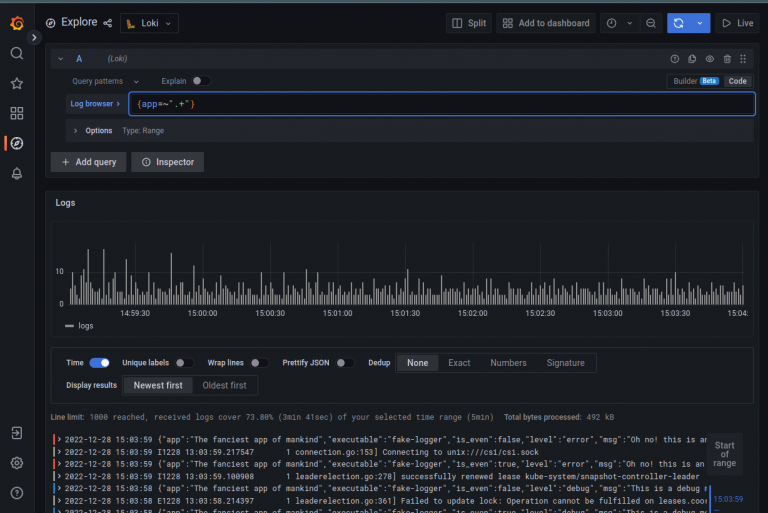The height and width of the screenshot is (513, 768).
Task: Open the Query patterns dropdown
Action: tap(105, 81)
